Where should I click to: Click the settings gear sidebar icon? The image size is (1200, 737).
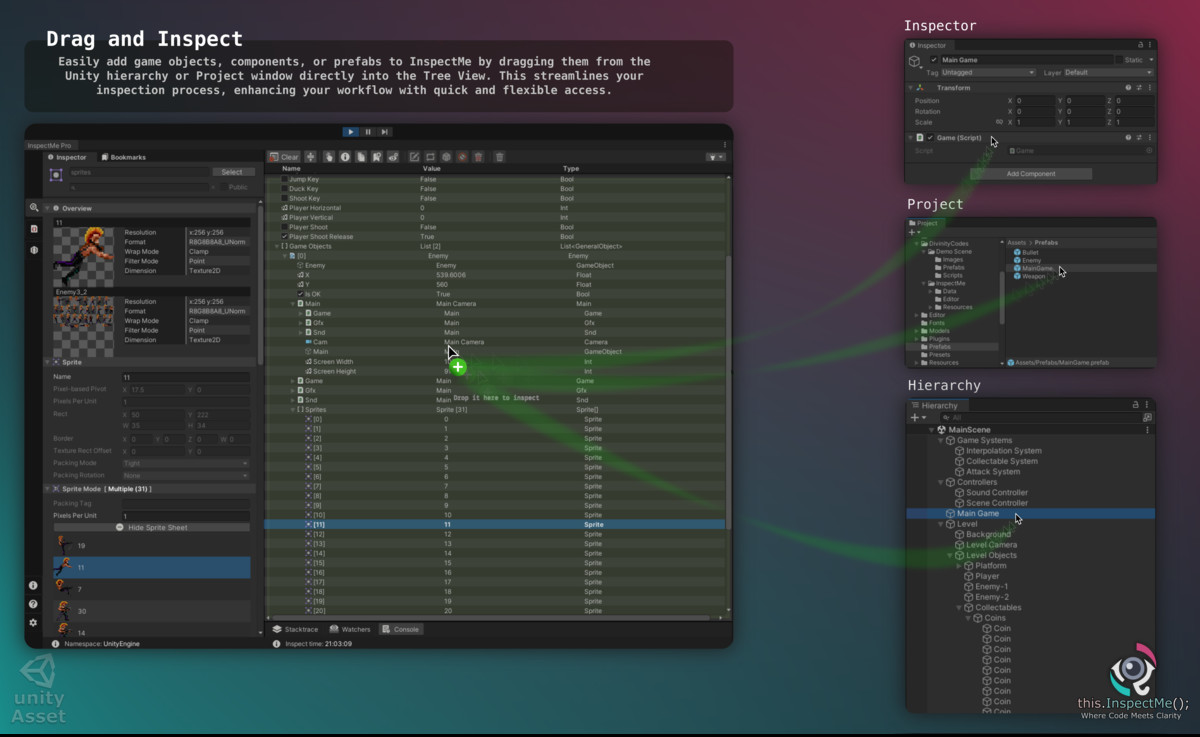[x=33, y=622]
